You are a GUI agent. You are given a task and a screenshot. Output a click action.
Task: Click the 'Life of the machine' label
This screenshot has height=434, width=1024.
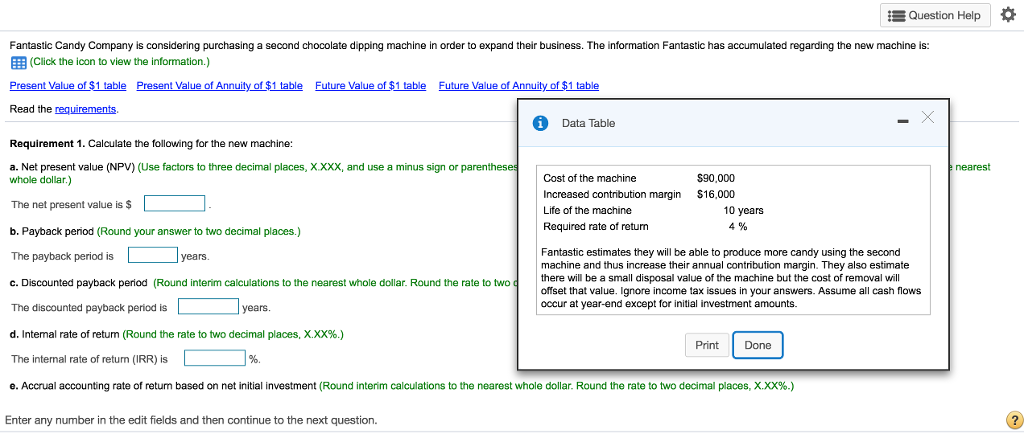coord(587,210)
